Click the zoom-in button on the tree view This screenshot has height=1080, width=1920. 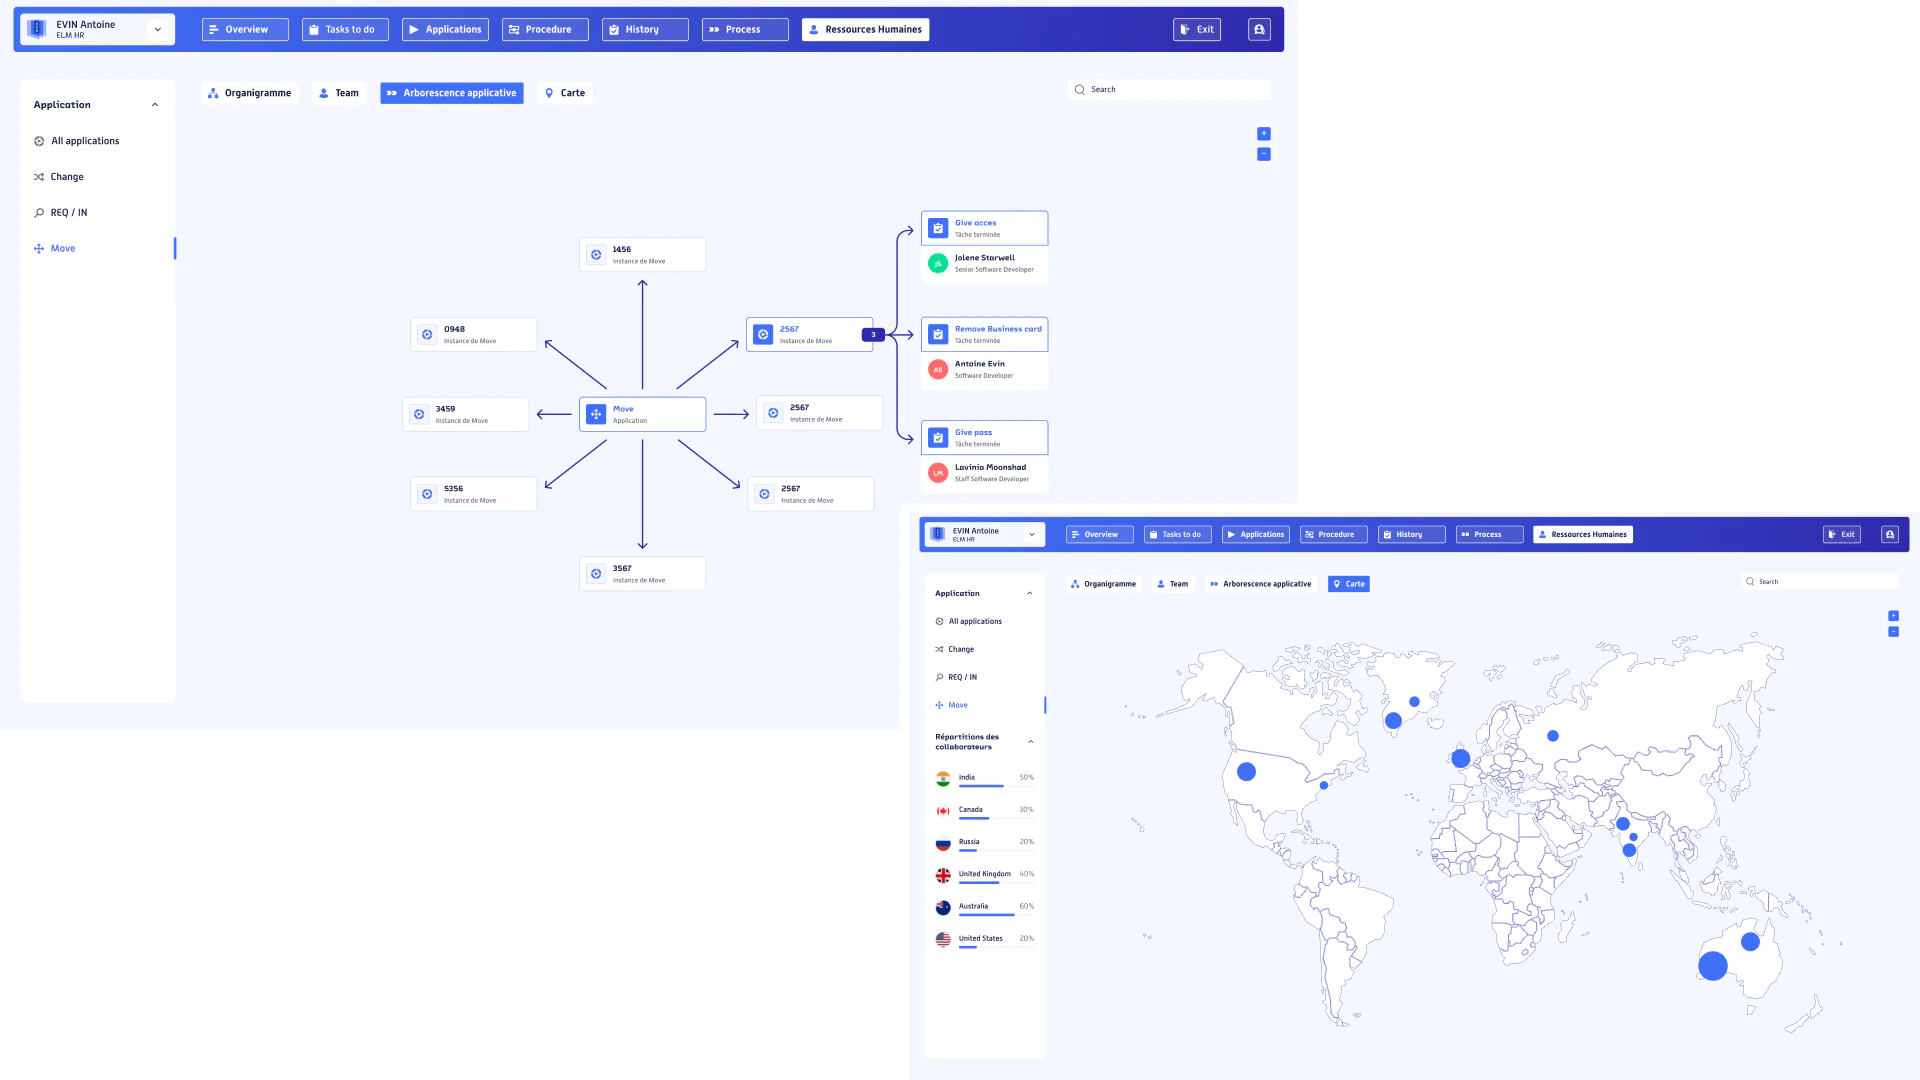pos(1264,133)
